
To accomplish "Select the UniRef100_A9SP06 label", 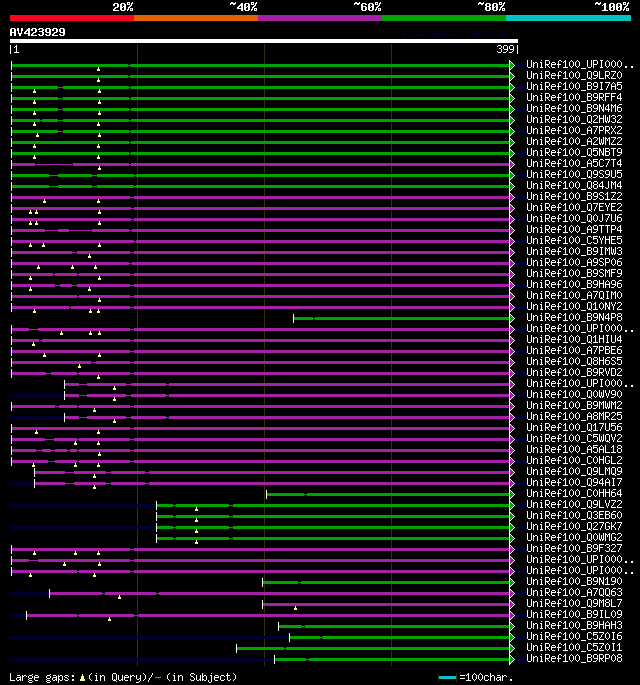I will point(574,263).
